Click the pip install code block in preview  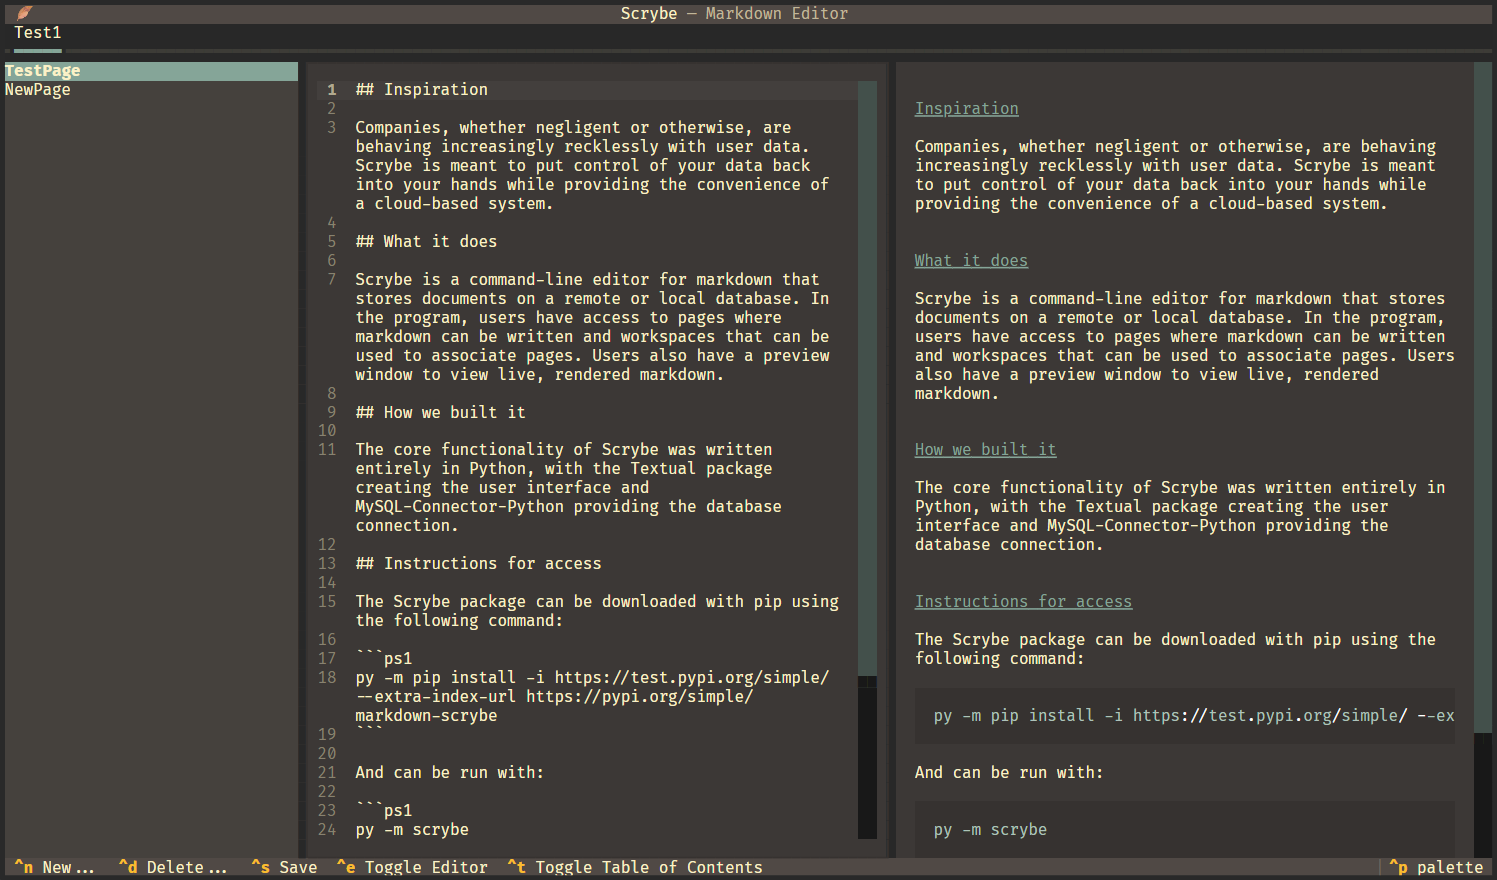[1185, 716]
